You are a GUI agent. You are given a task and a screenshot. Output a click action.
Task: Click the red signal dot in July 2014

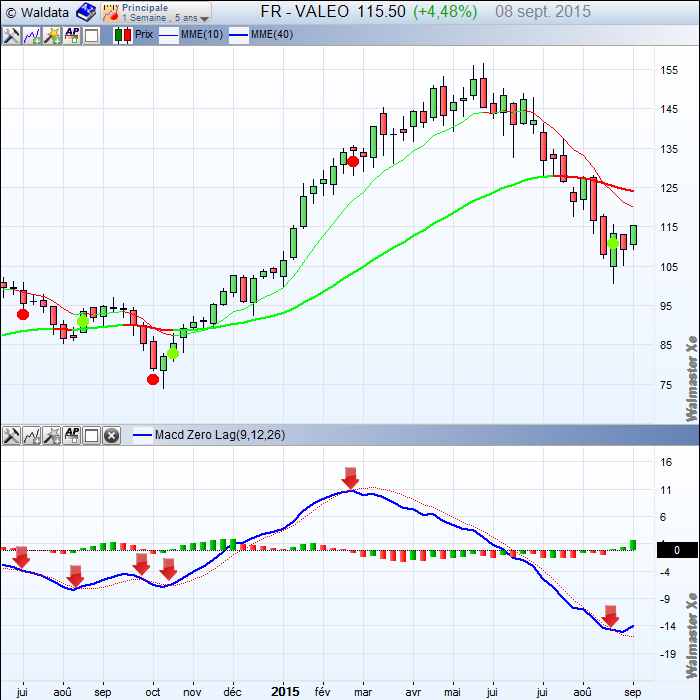[23, 314]
